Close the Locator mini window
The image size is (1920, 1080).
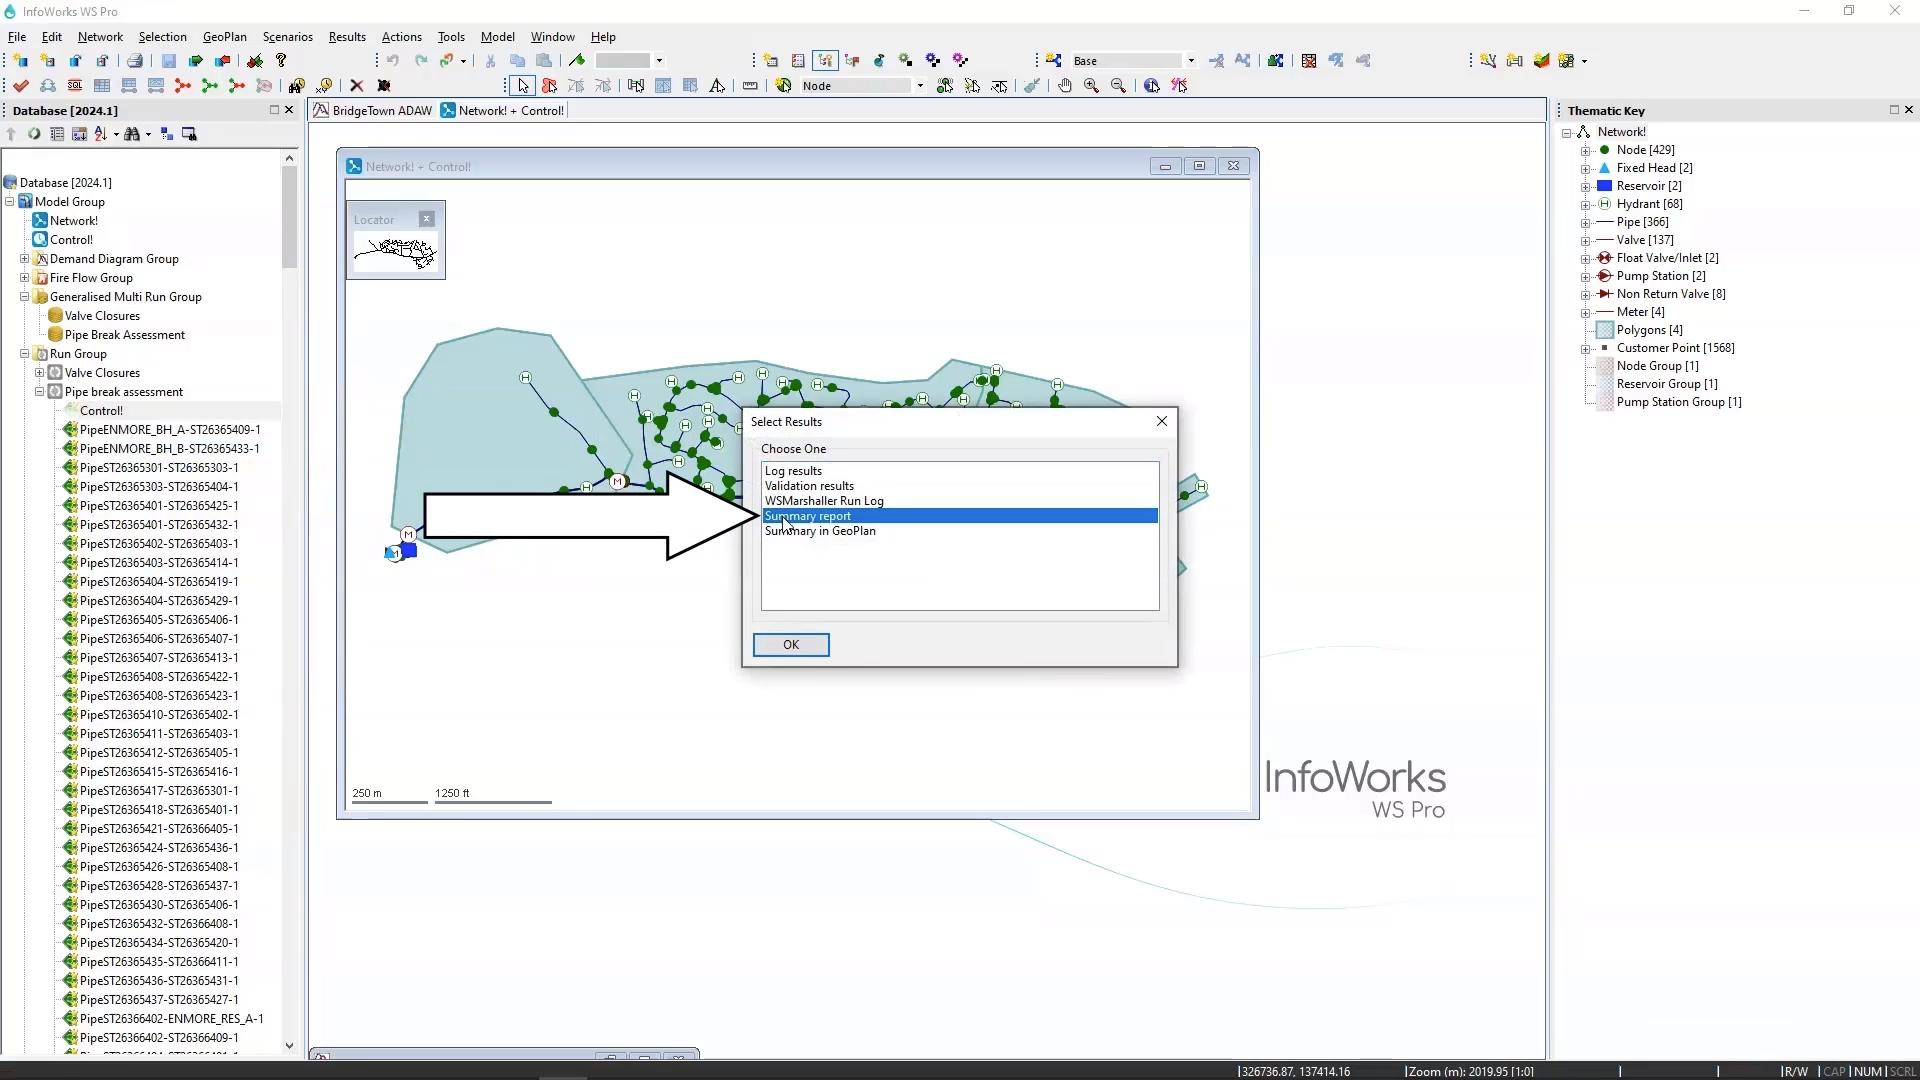point(427,219)
